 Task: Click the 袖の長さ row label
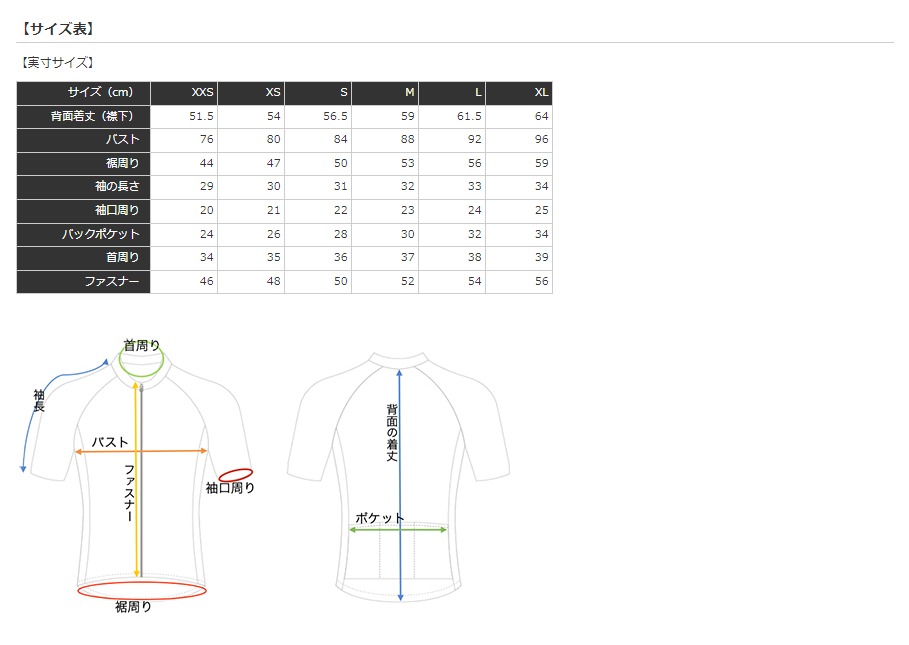(83, 187)
